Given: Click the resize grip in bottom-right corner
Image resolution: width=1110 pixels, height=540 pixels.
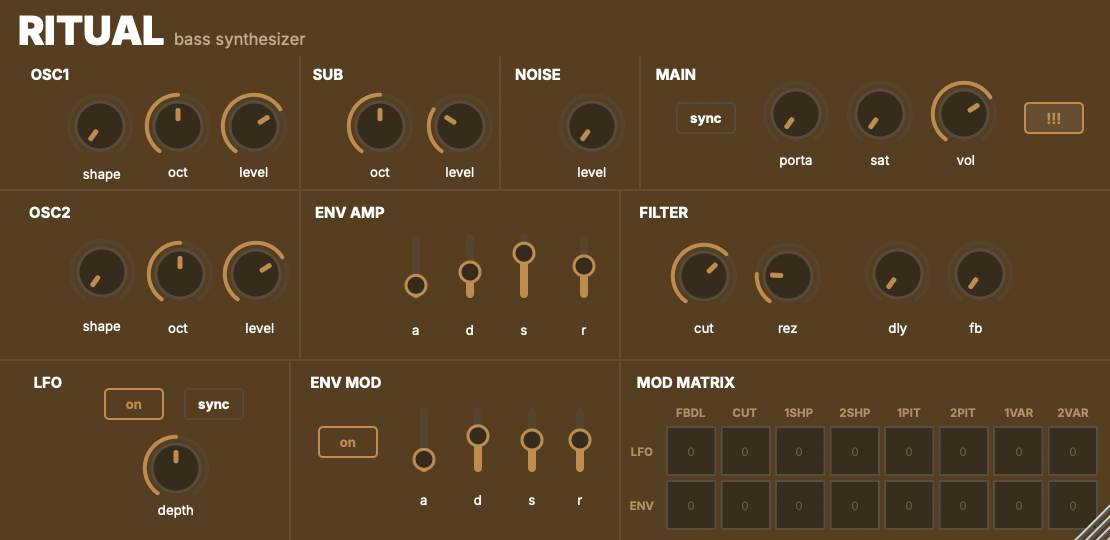Looking at the screenshot, I should pyautogui.click(x=1096, y=527).
